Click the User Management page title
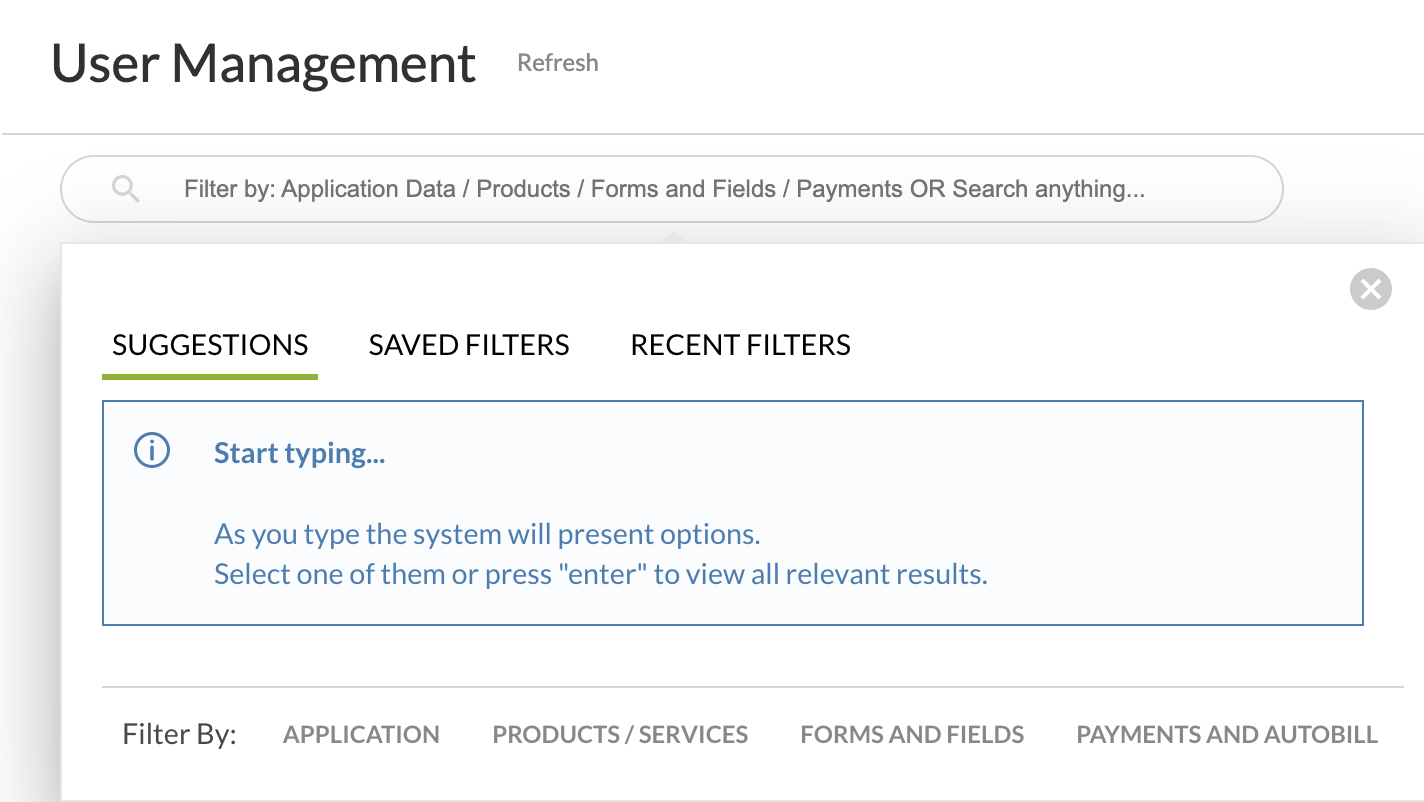1424x802 pixels. tap(264, 63)
